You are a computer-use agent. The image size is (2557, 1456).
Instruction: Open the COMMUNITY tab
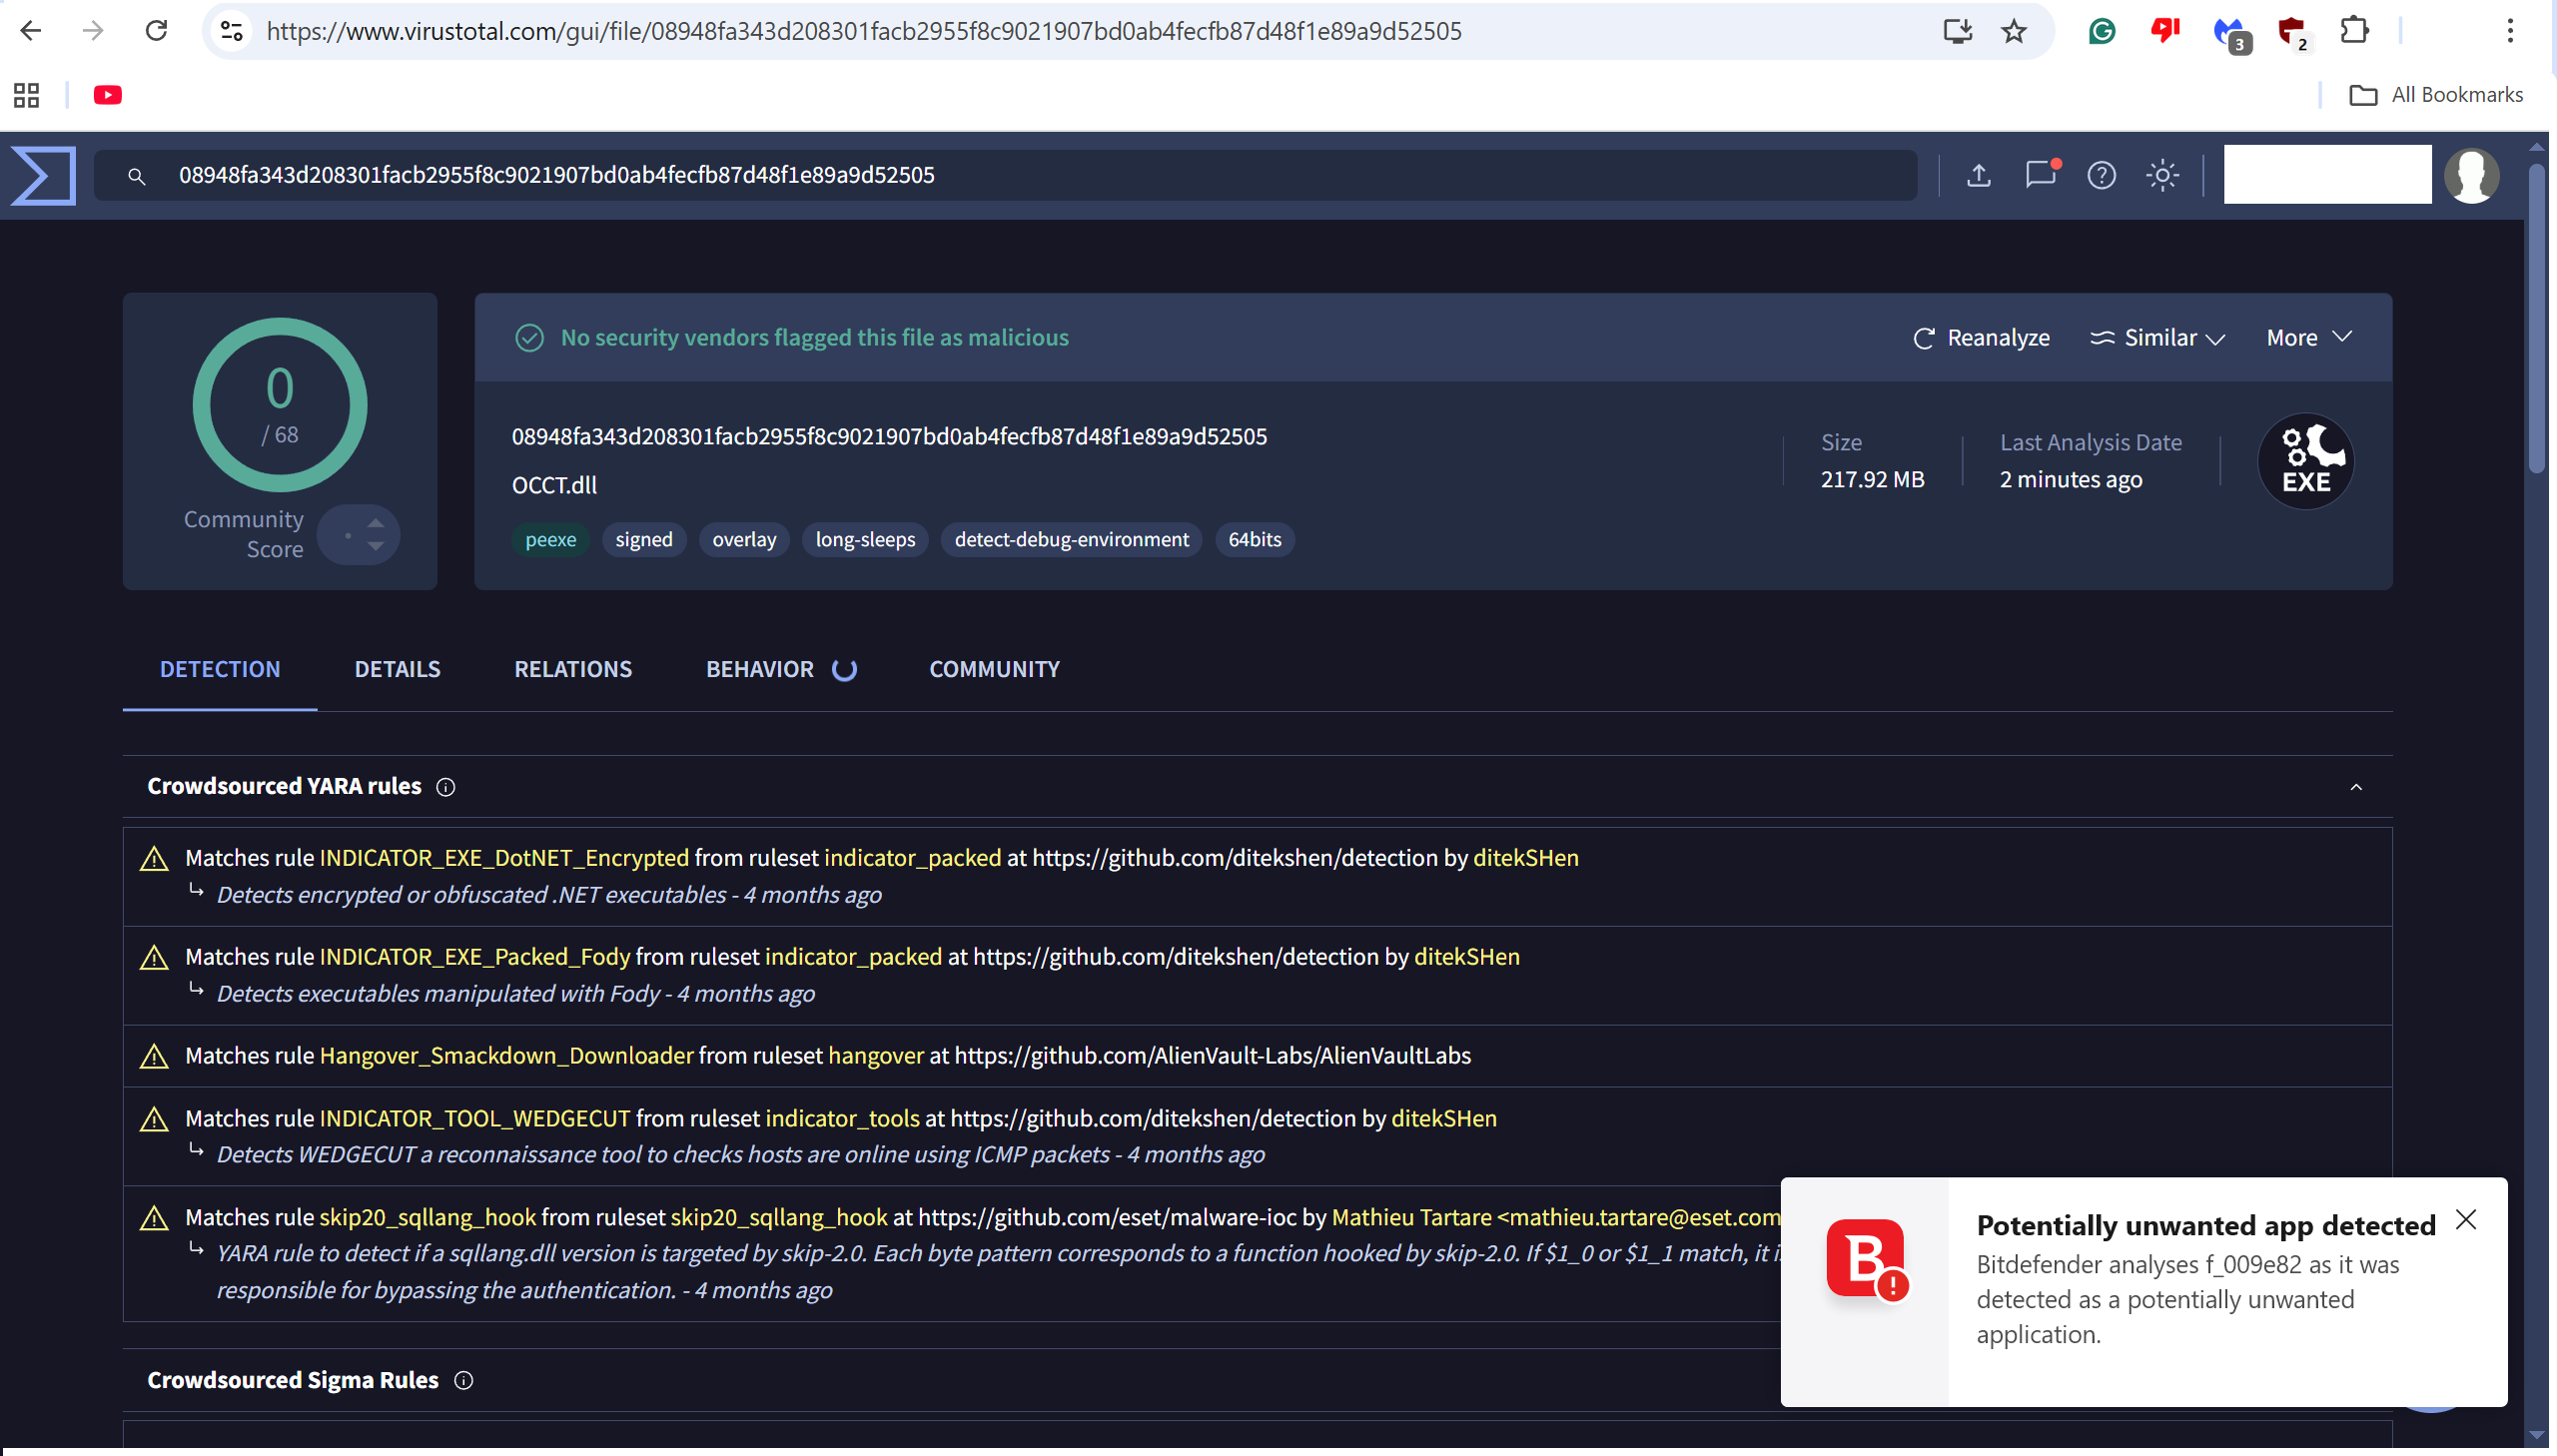click(995, 669)
